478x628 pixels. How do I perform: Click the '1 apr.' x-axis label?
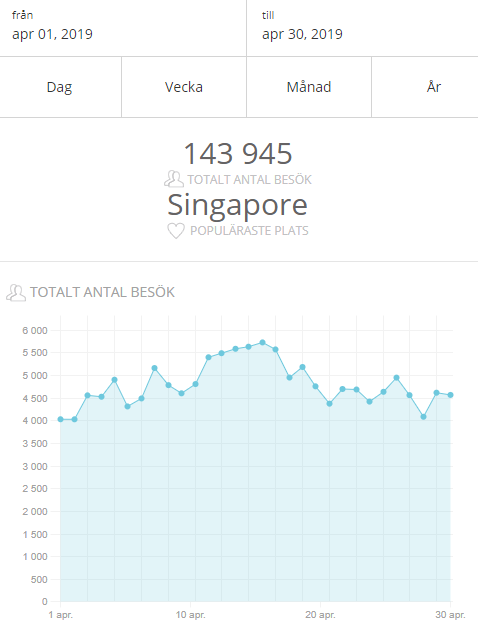coord(61,615)
